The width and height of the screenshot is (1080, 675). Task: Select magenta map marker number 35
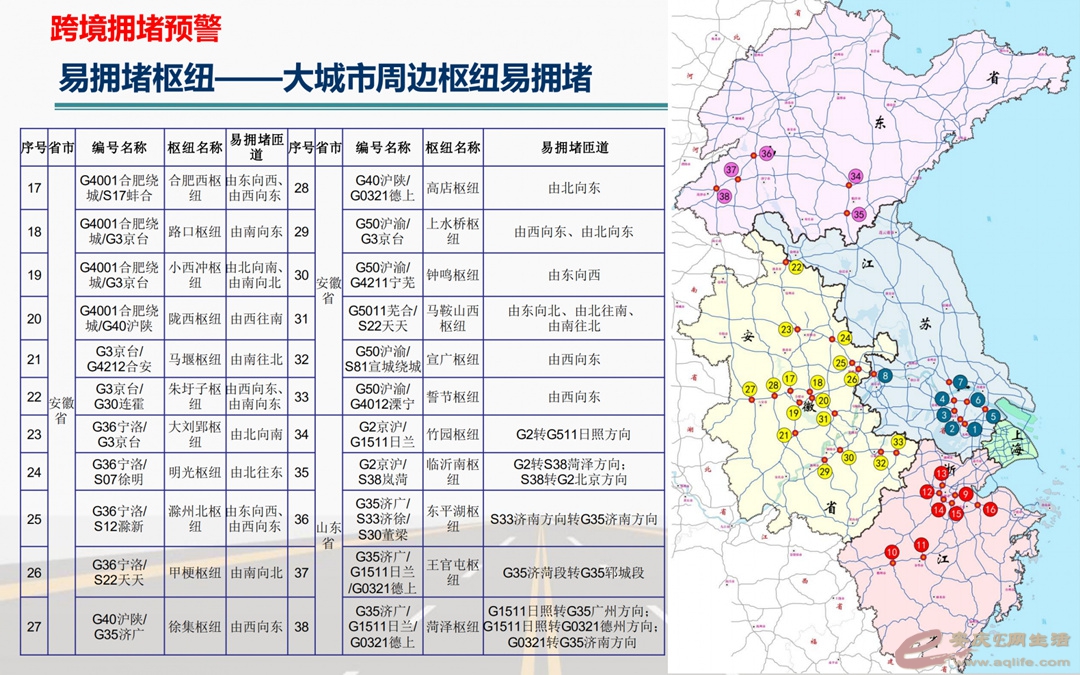[858, 214]
